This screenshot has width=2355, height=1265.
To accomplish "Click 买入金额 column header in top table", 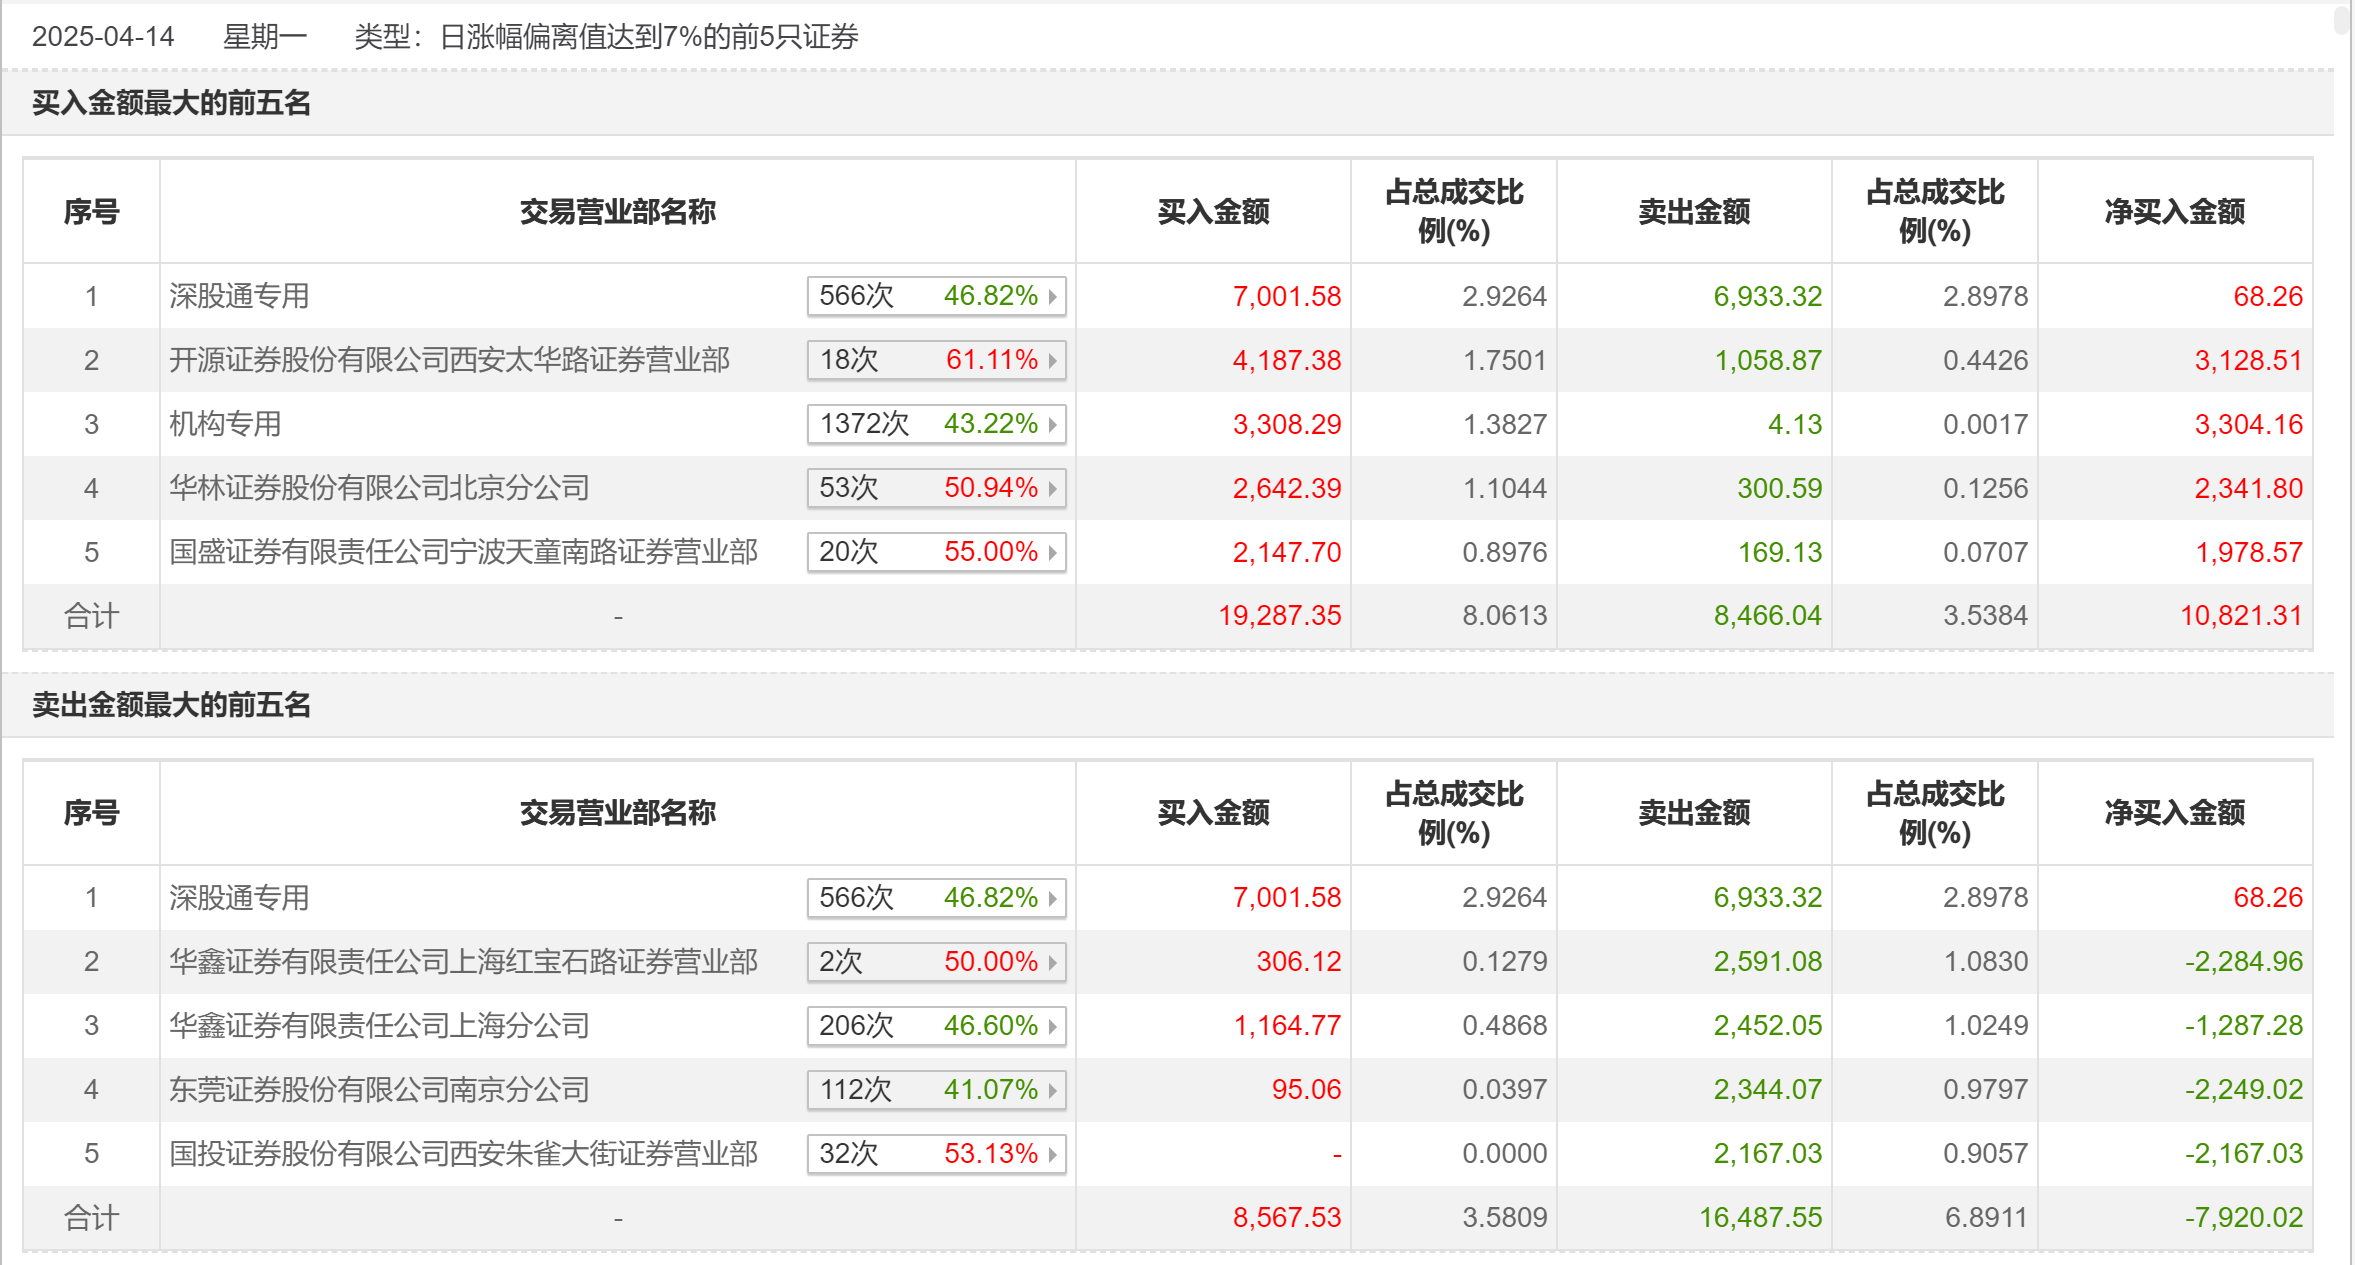I will [1213, 212].
